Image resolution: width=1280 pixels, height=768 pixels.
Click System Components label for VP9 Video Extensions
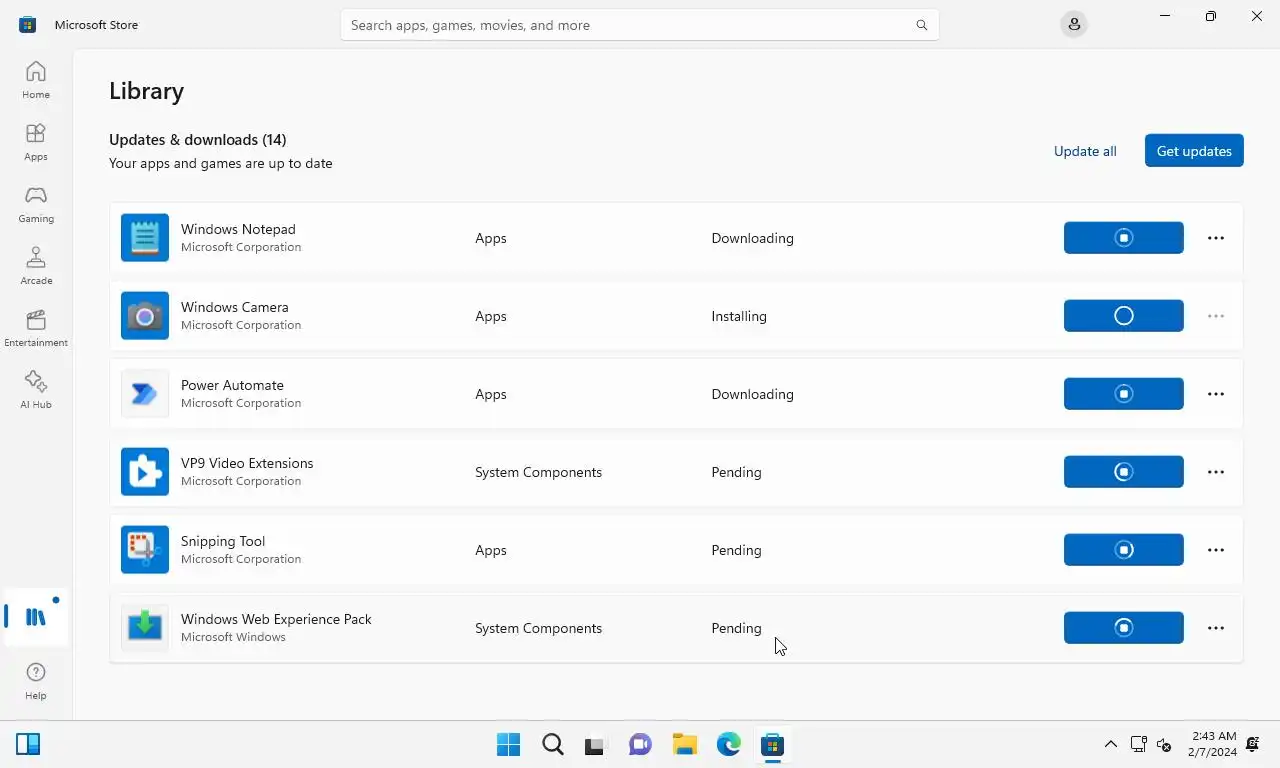pos(538,472)
